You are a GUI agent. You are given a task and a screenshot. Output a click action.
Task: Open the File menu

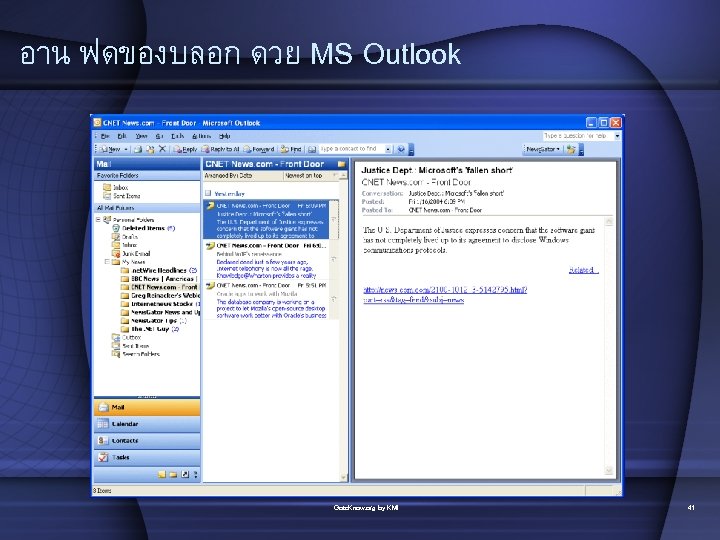(x=105, y=136)
